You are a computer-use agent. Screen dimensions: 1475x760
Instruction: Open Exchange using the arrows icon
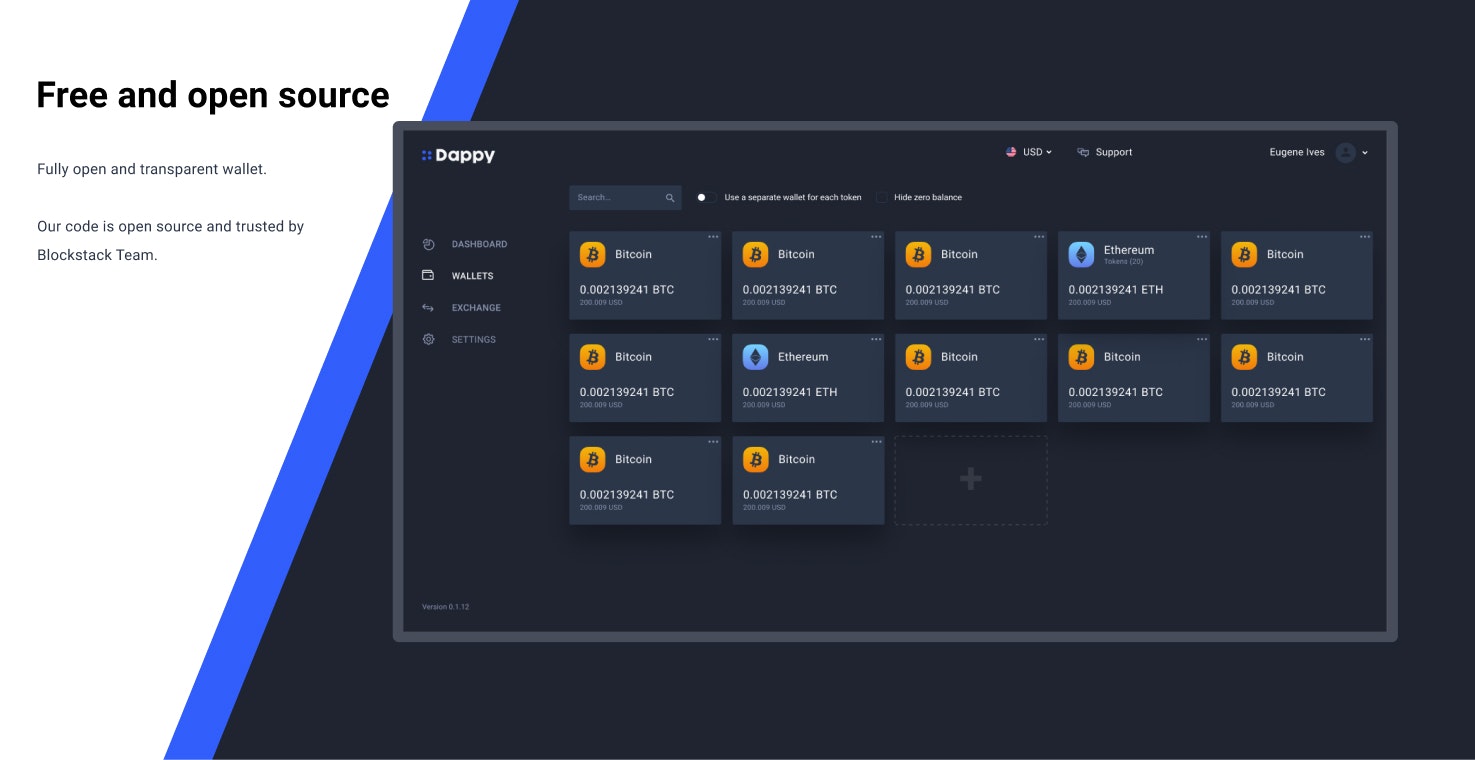click(x=428, y=307)
